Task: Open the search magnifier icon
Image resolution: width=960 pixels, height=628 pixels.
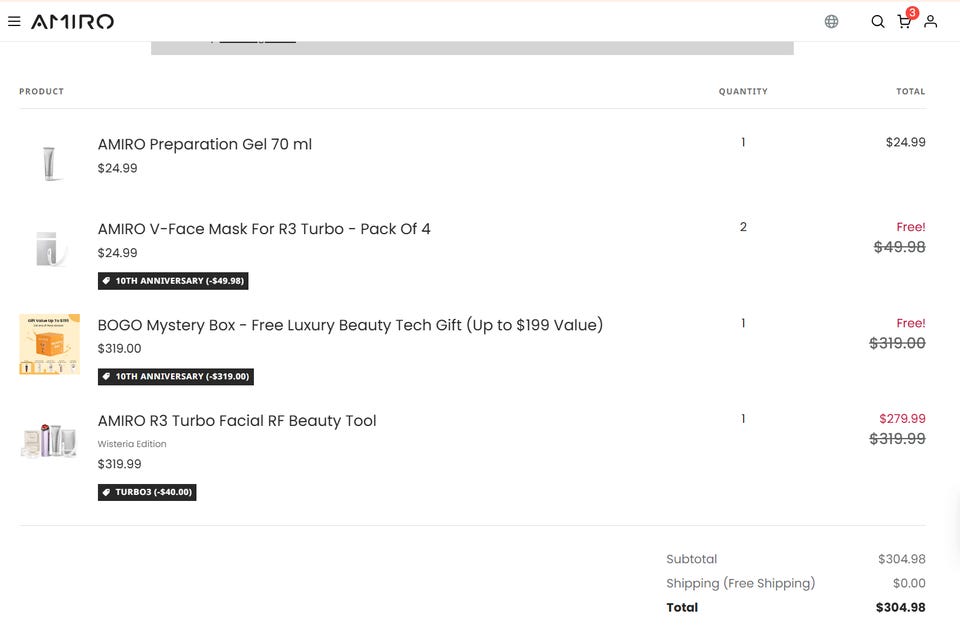Action: tap(877, 21)
